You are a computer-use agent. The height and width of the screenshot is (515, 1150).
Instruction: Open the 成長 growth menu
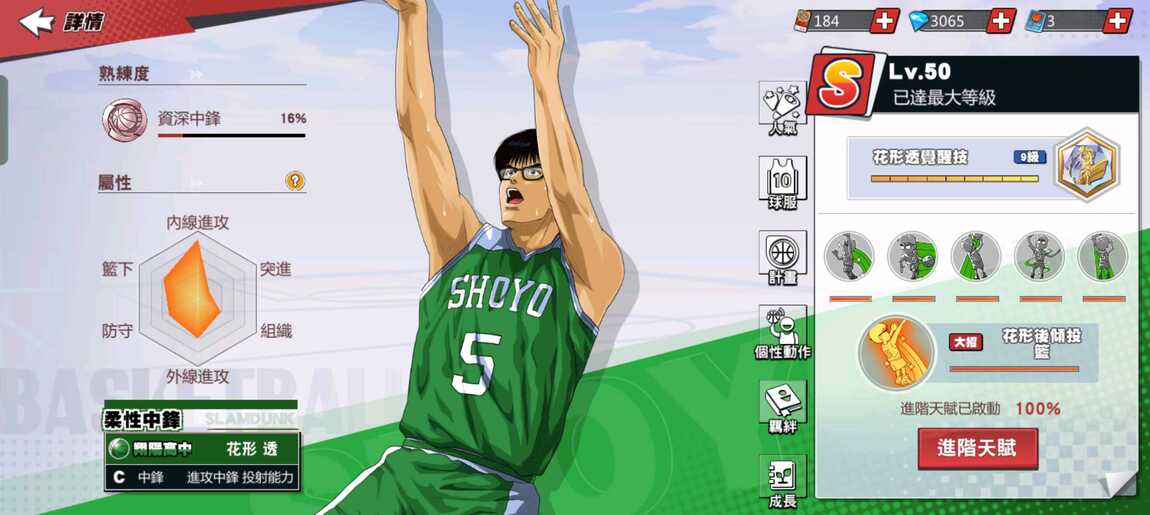pyautogui.click(x=783, y=482)
